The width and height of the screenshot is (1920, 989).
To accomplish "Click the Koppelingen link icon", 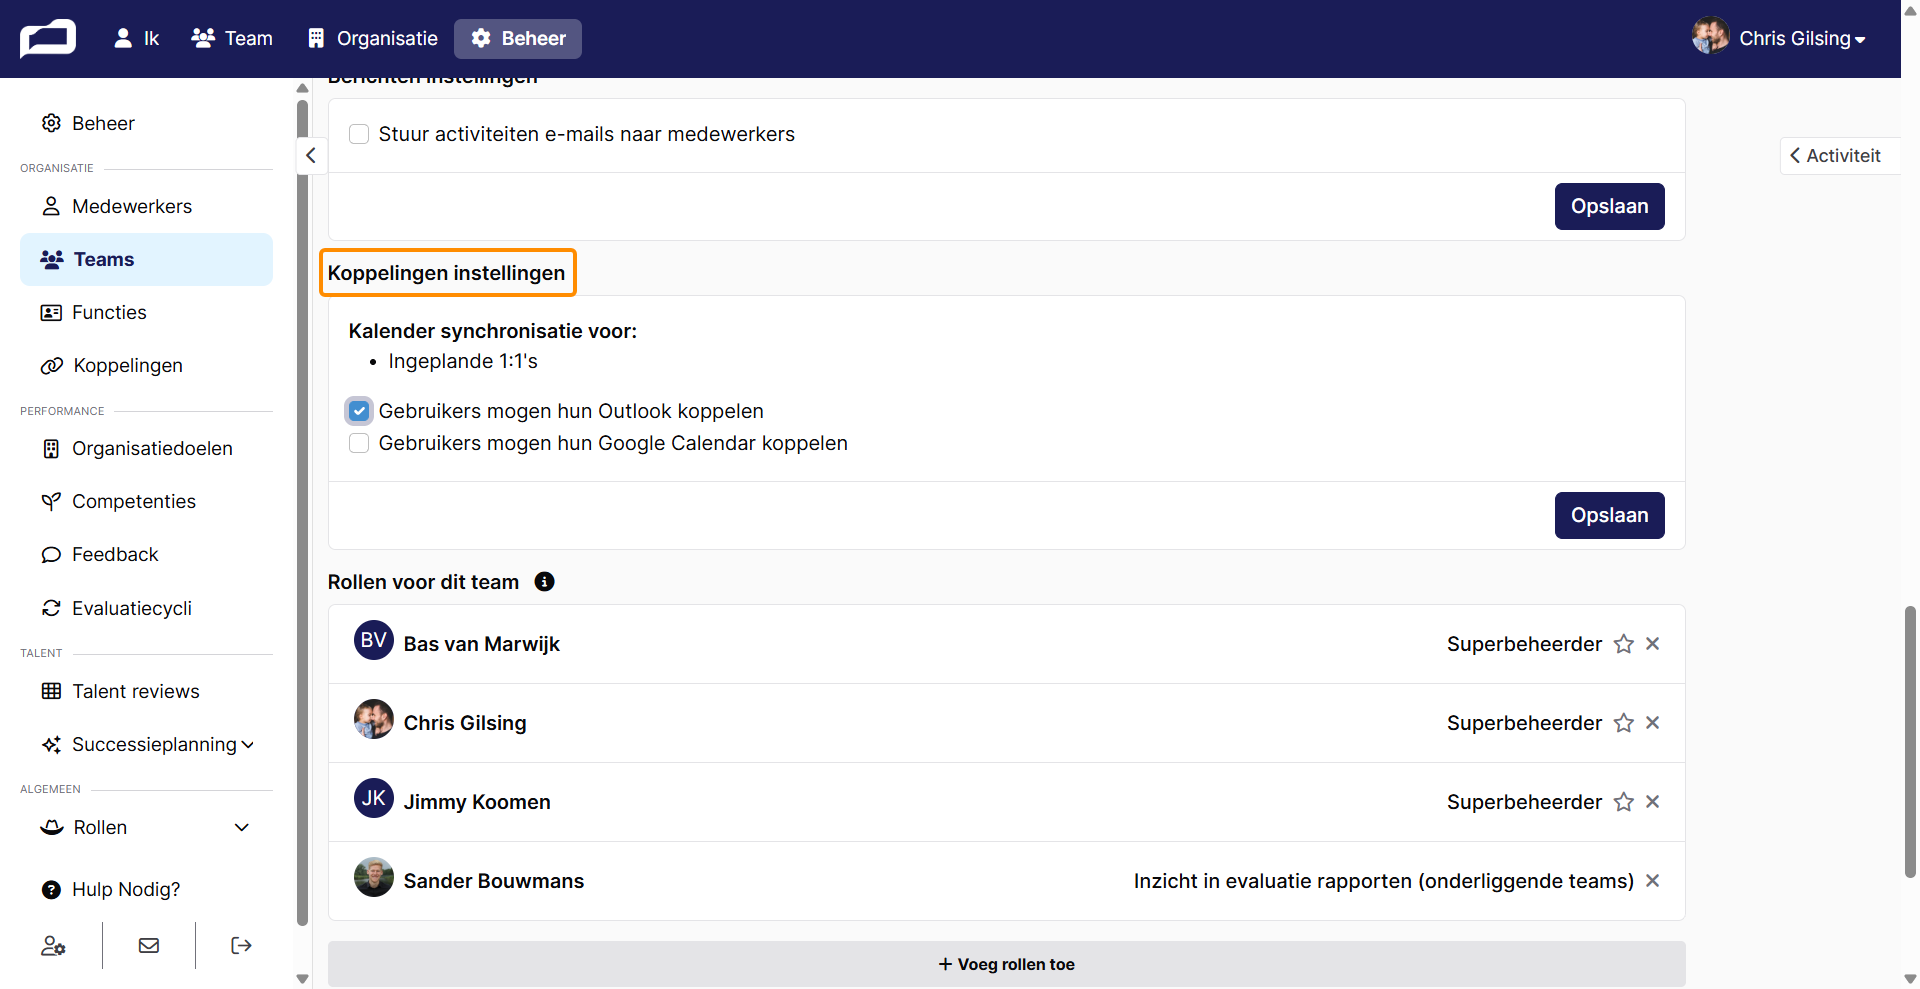I will [52, 365].
